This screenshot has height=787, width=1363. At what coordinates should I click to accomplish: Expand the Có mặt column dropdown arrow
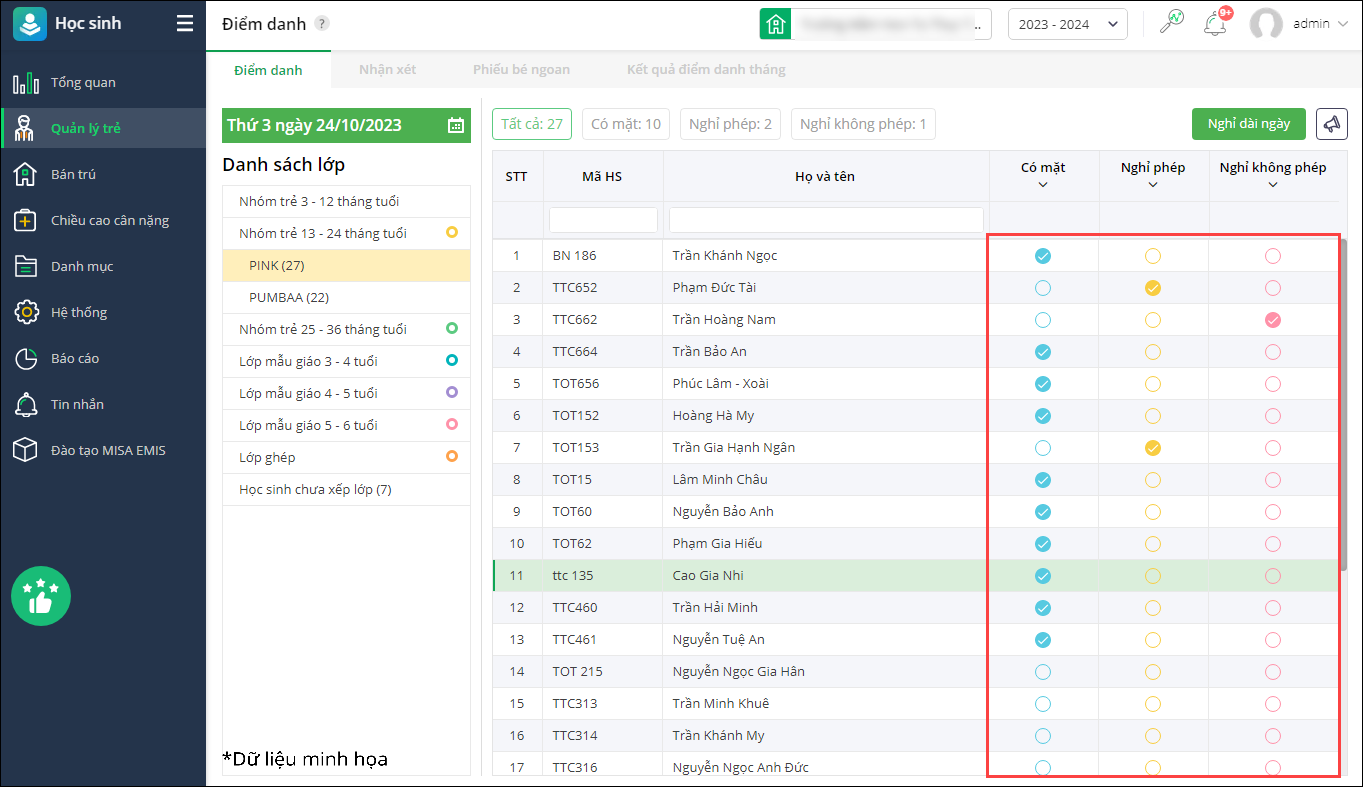tap(1043, 185)
